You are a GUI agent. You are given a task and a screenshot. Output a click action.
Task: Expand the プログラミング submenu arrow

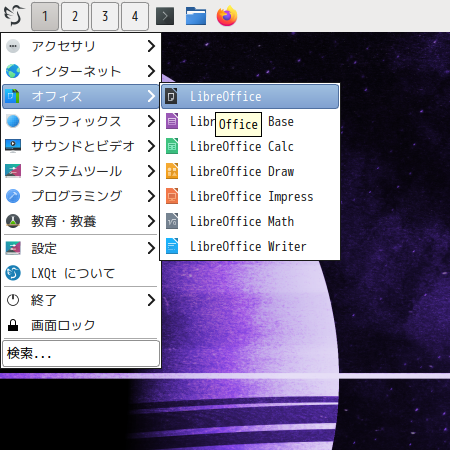pyautogui.click(x=151, y=196)
